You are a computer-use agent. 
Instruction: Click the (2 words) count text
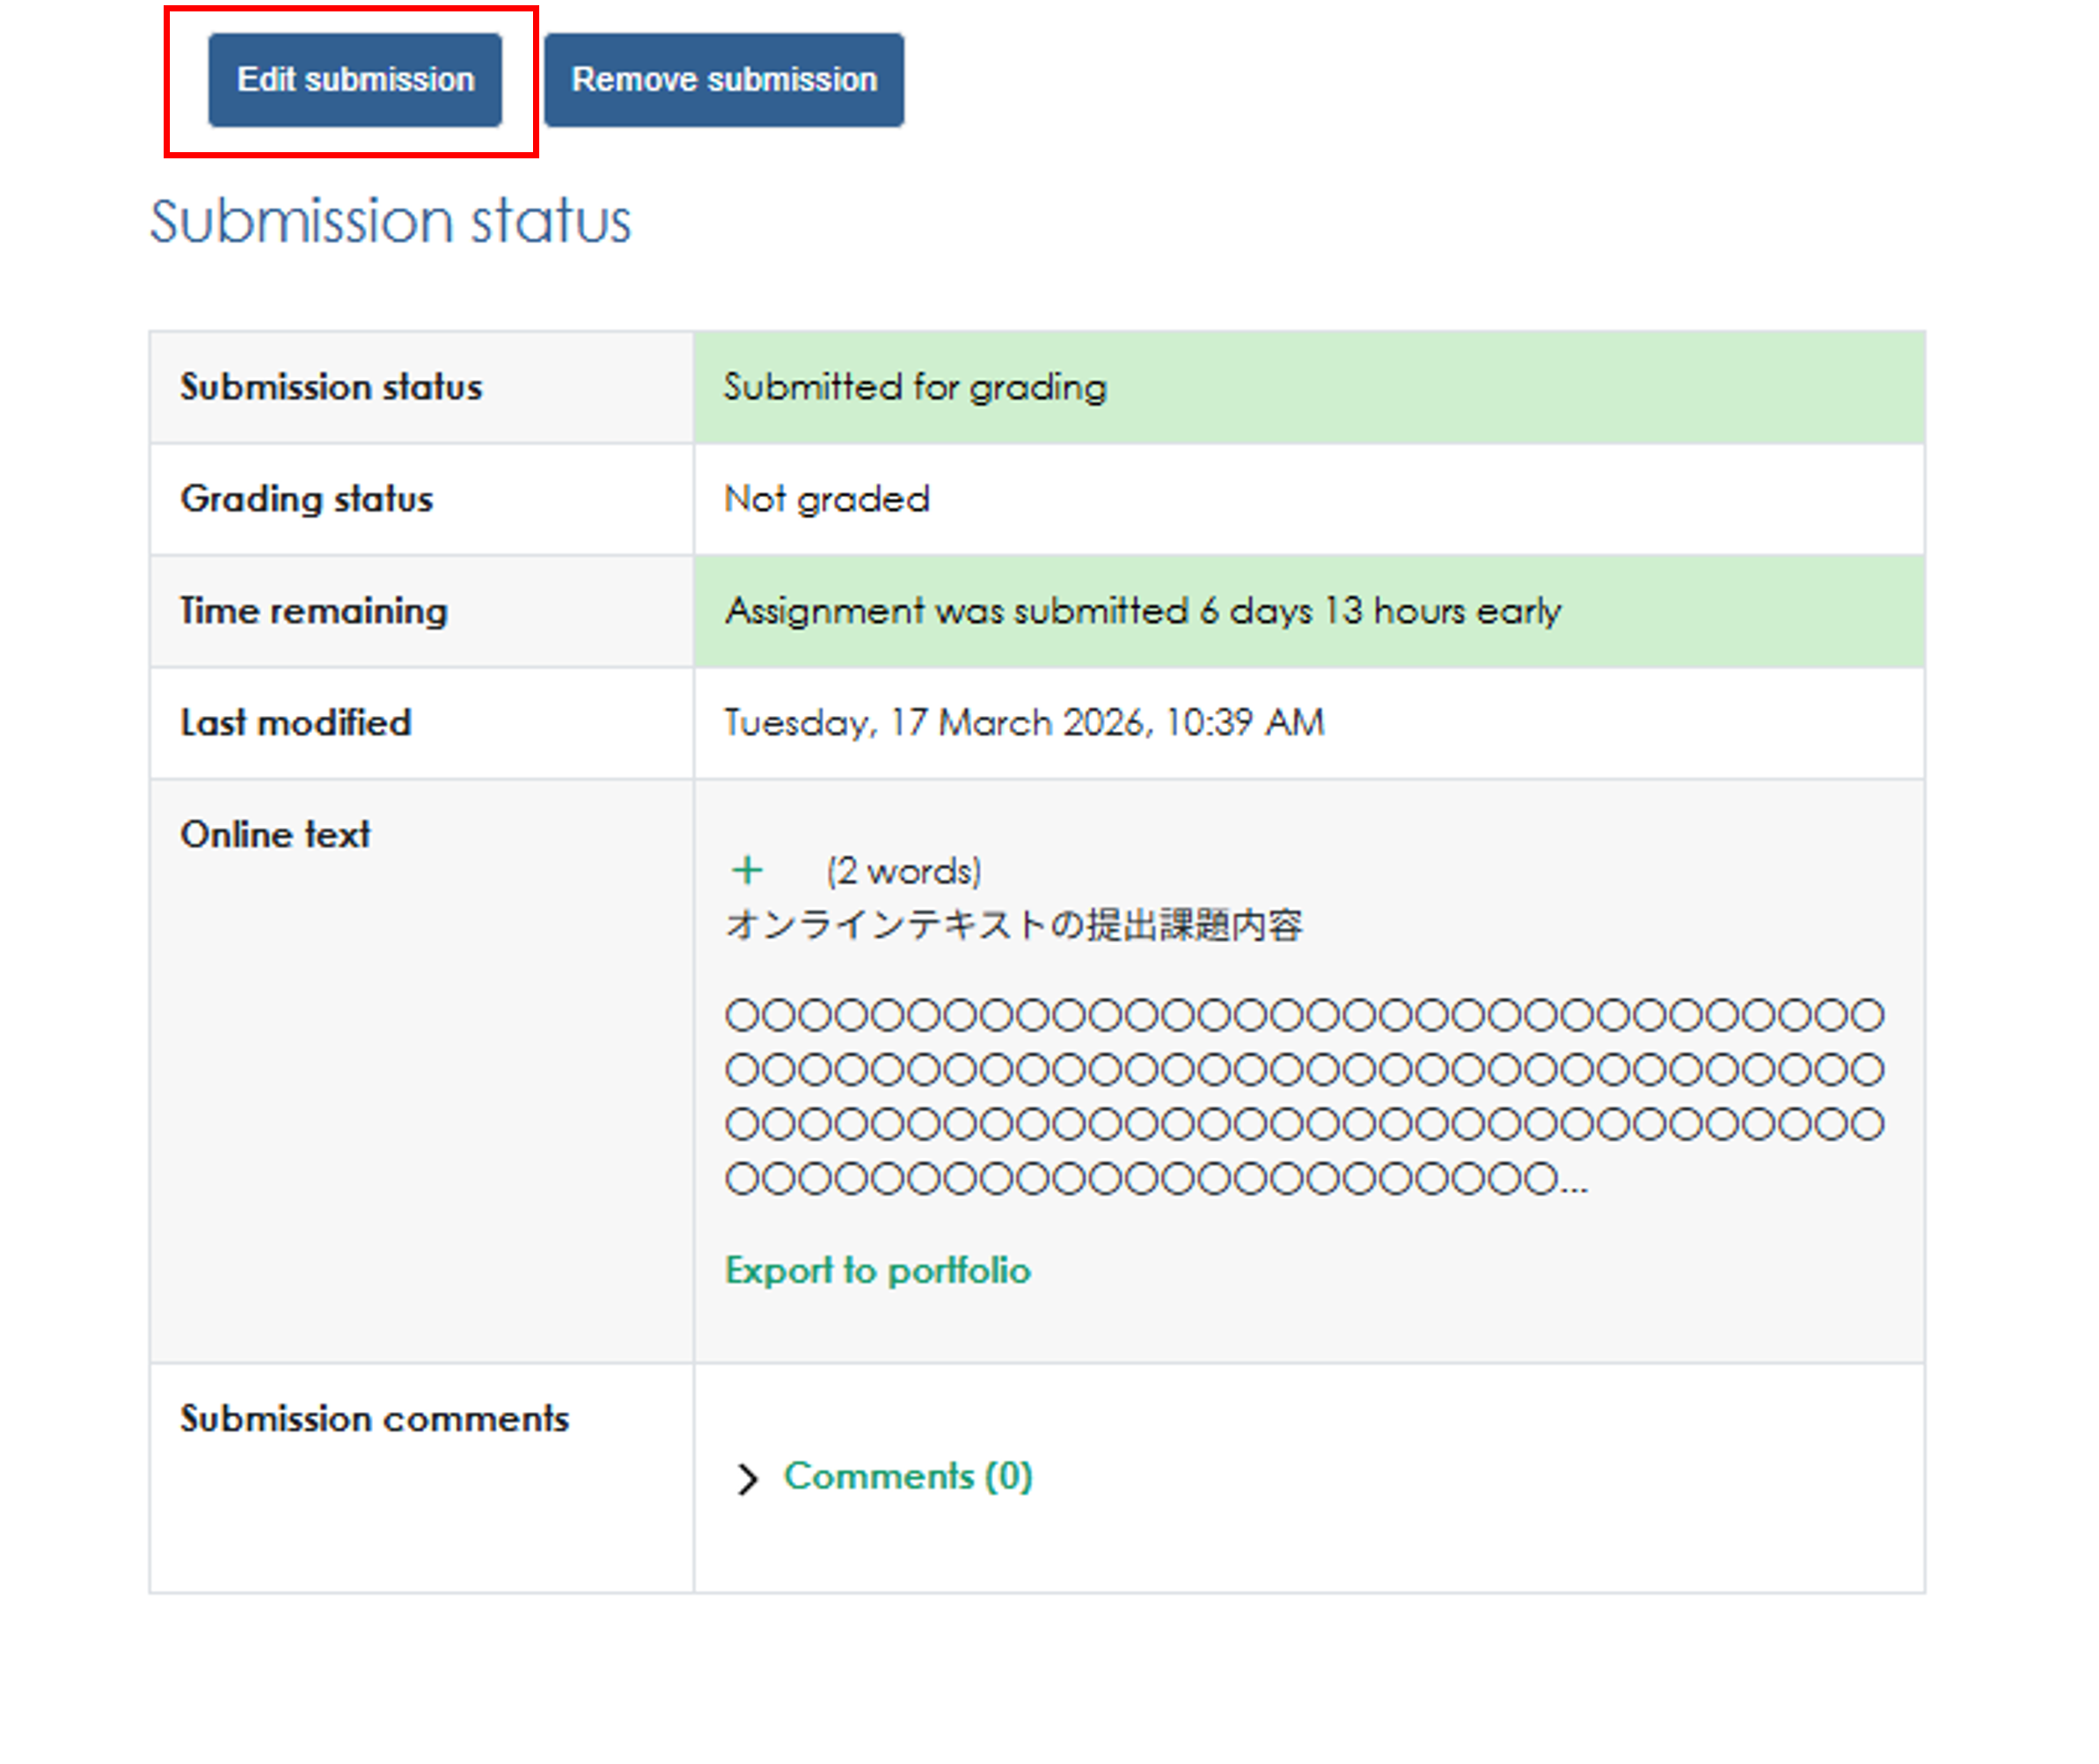click(903, 871)
